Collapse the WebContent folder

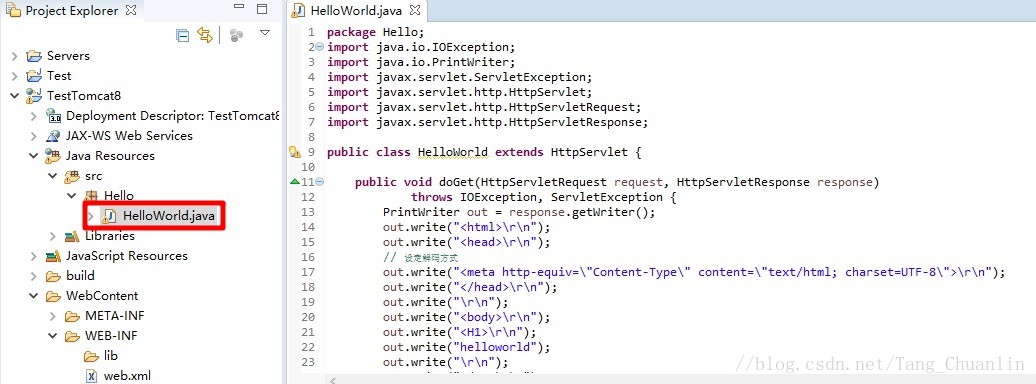(34, 295)
